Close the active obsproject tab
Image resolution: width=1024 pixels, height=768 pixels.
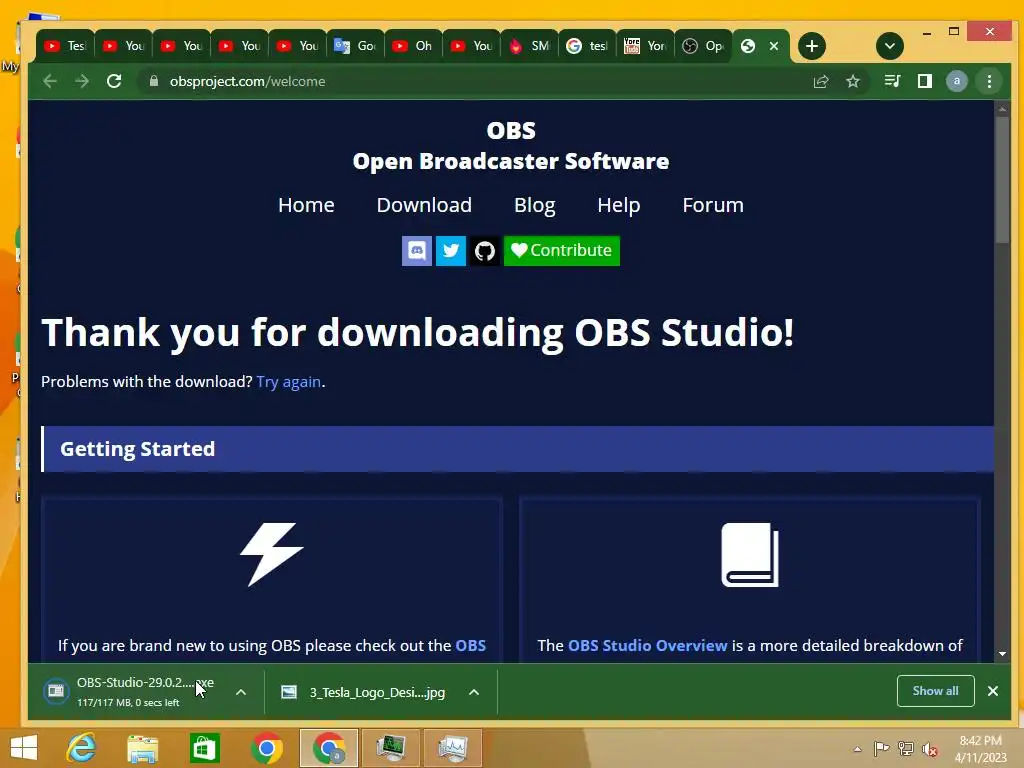click(774, 46)
